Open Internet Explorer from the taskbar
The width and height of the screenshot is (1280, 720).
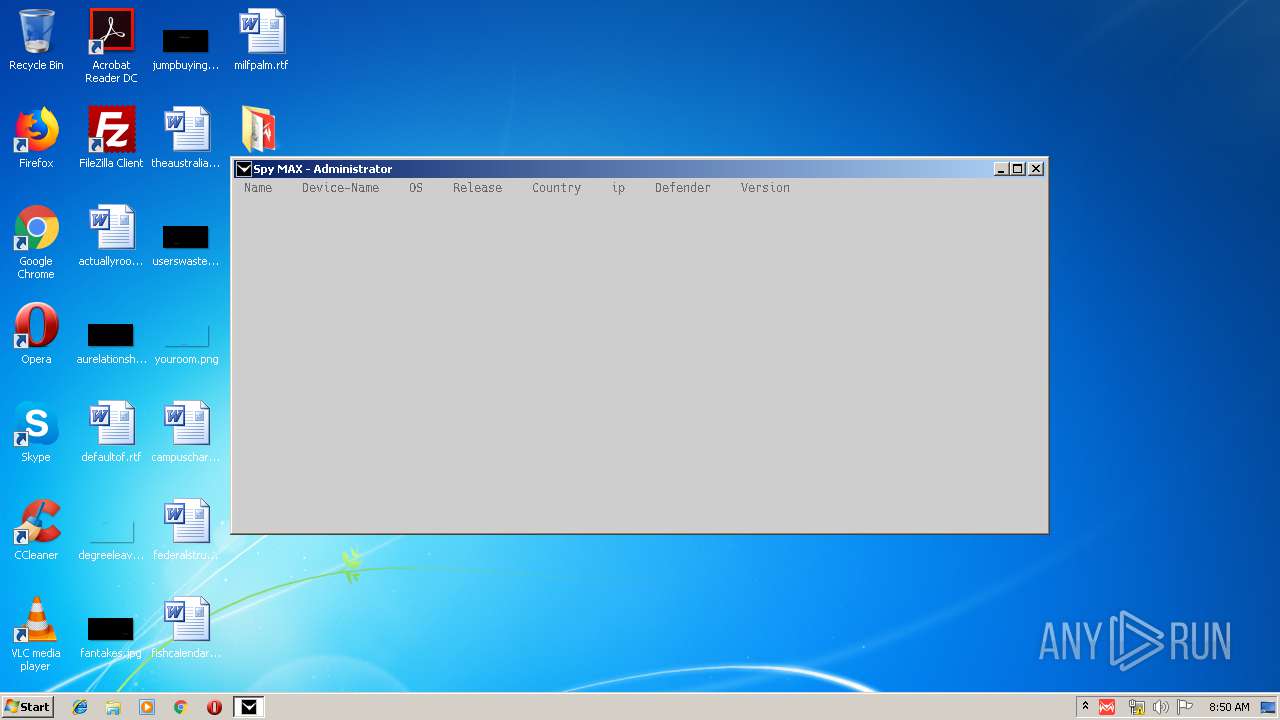tap(80, 707)
